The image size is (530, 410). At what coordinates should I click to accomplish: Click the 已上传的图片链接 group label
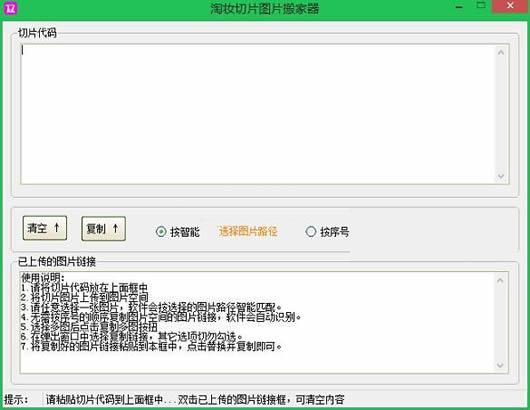57,261
